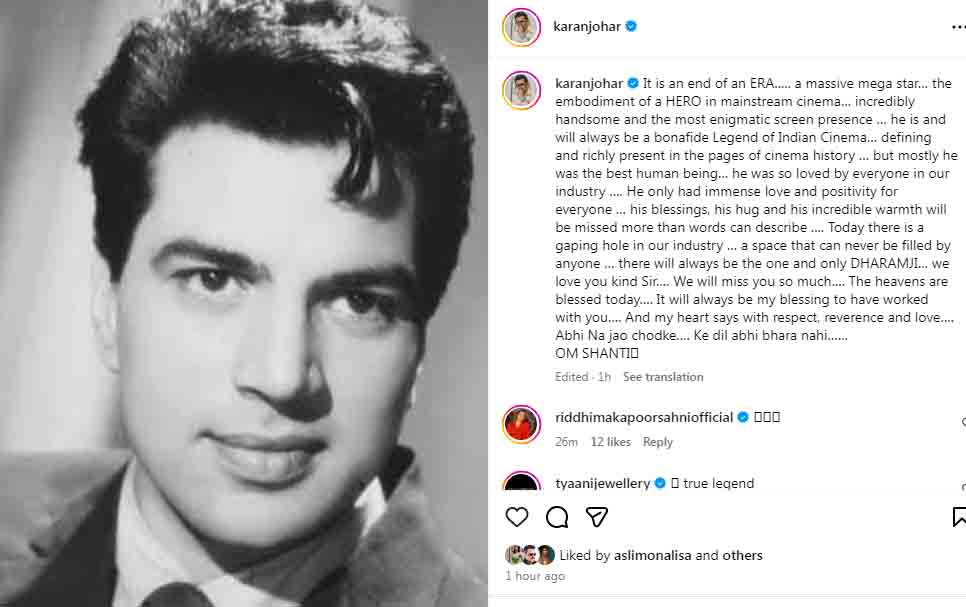Share the post with the paper plane icon
Viewport: 966px width, 607px height.
pos(597,517)
